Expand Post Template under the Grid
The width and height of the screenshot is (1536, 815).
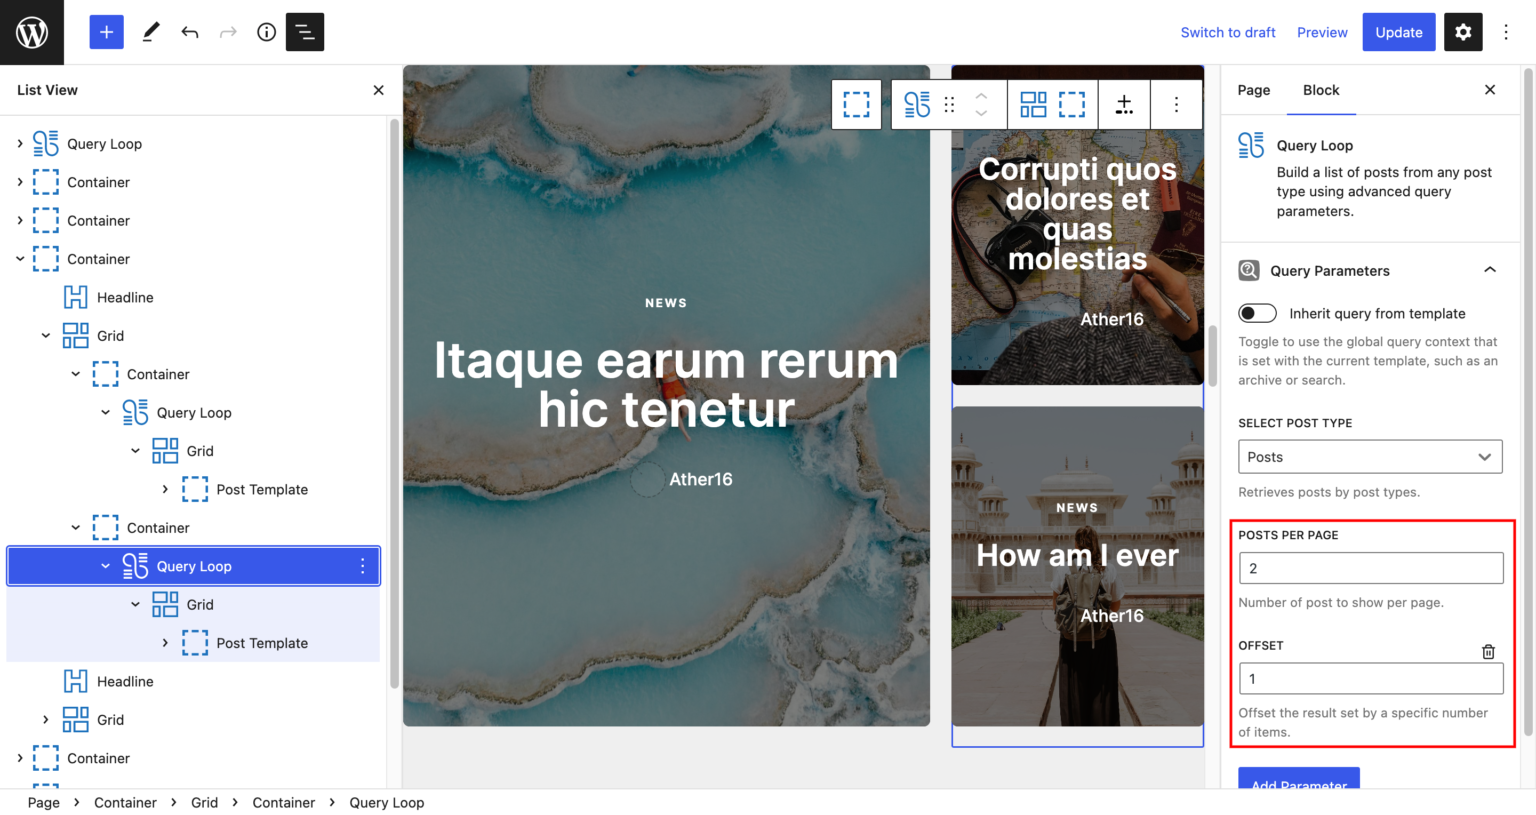tap(166, 643)
